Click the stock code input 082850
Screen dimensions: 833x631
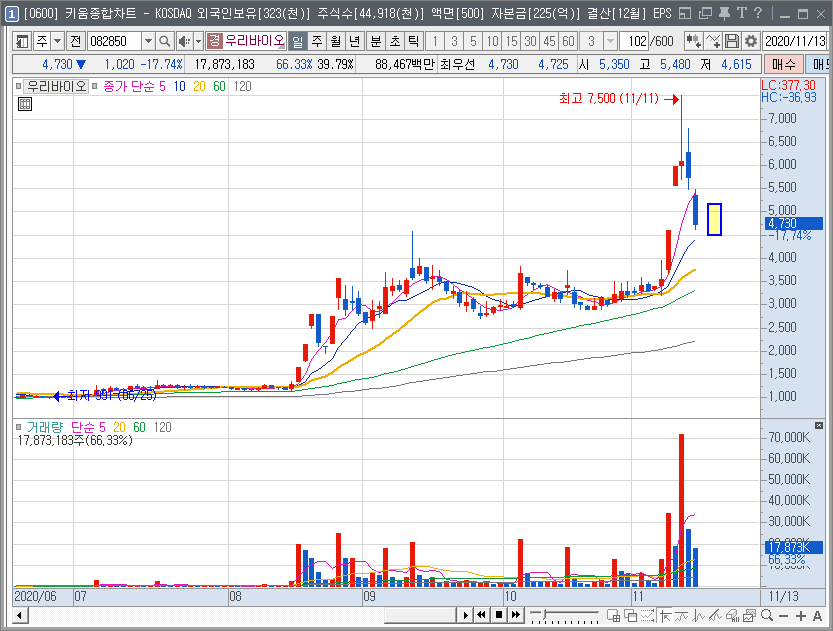coord(114,41)
